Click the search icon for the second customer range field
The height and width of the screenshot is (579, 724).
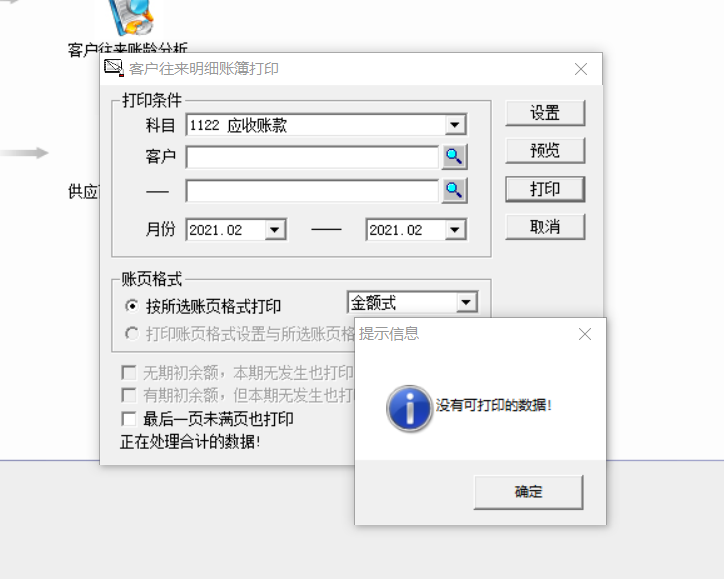click(454, 190)
